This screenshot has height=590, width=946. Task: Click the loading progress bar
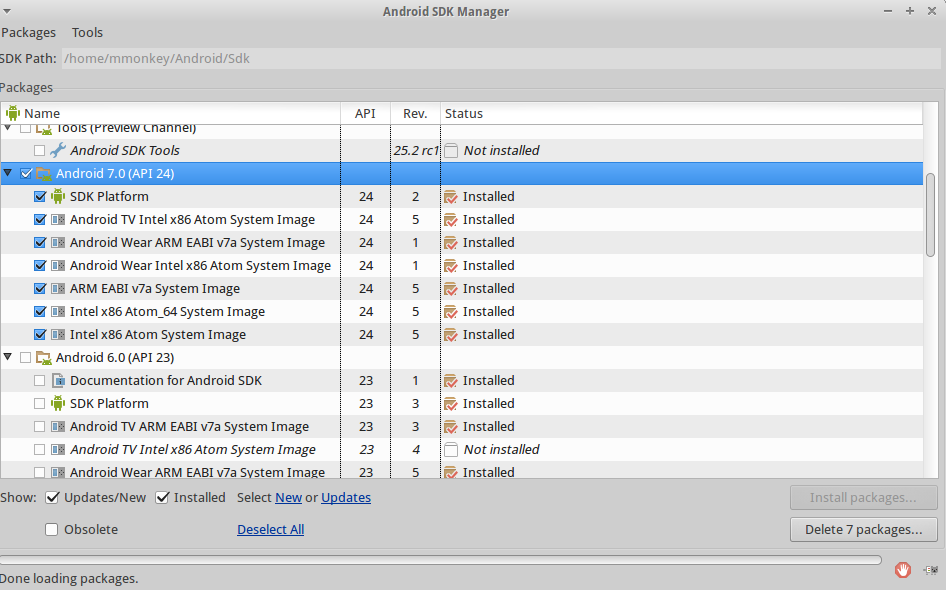(441, 560)
